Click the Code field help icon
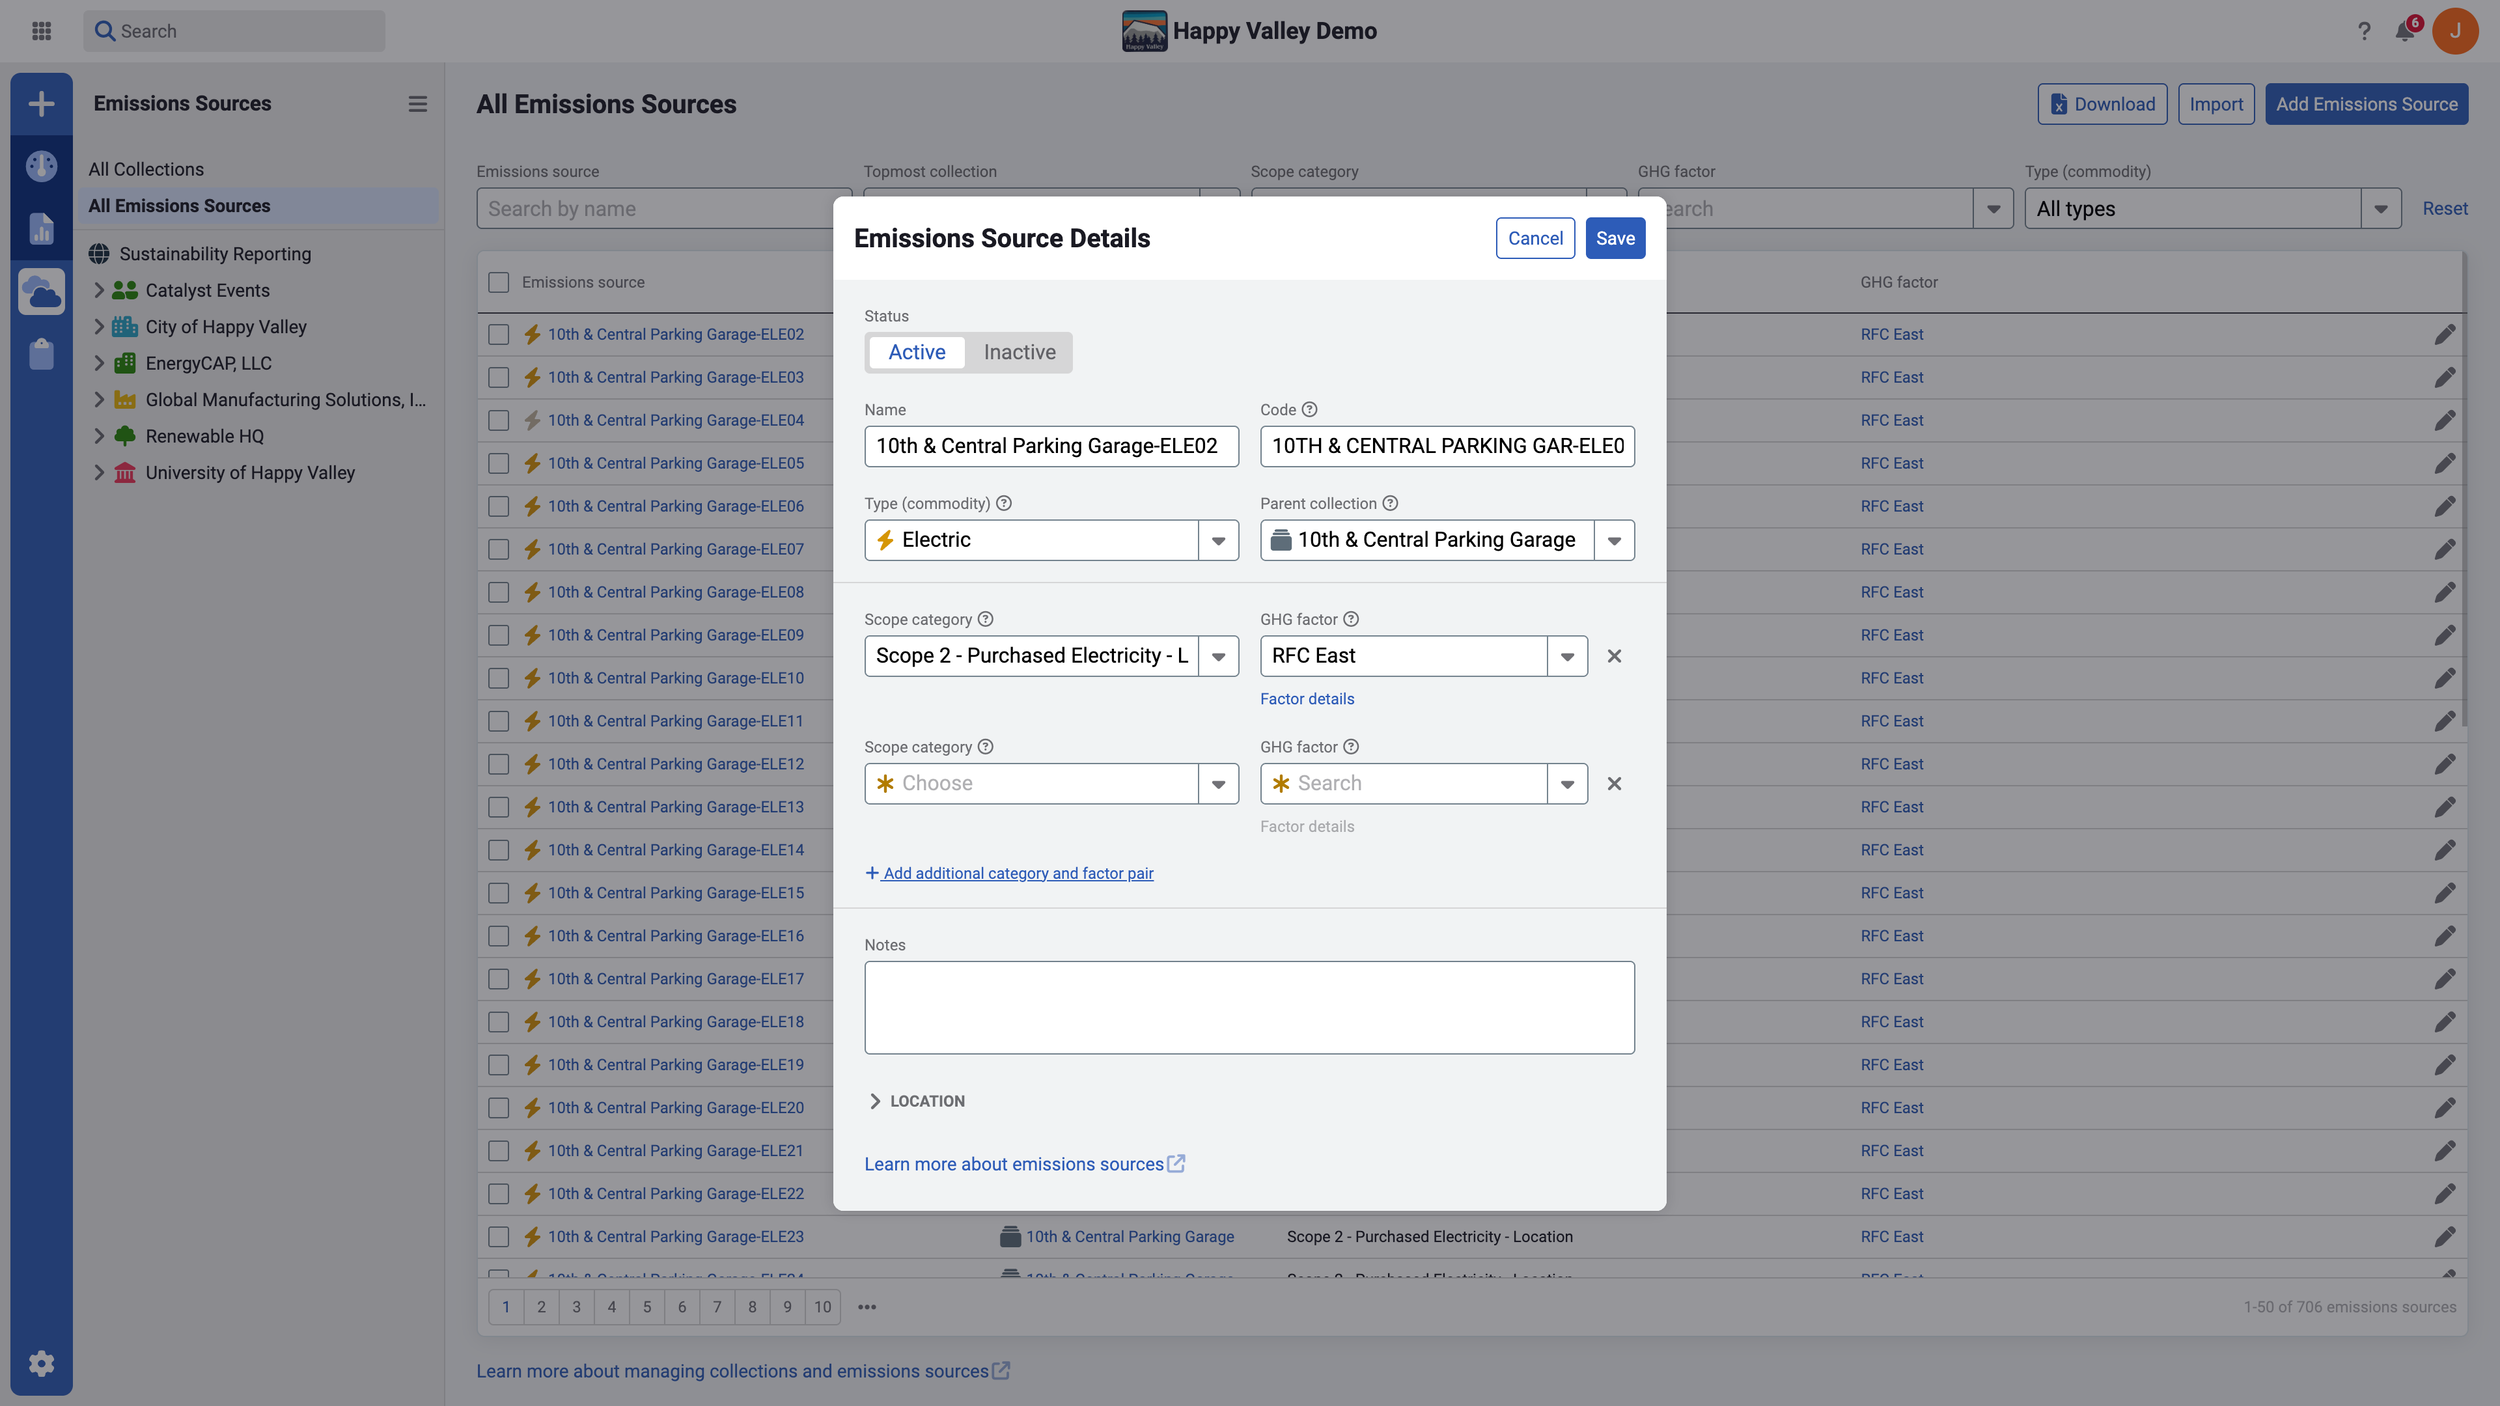2500x1406 pixels. [x=1309, y=410]
